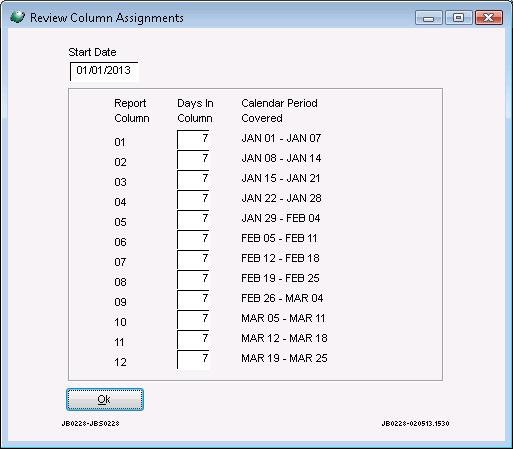Select Days In Column field for column 10

point(193,319)
